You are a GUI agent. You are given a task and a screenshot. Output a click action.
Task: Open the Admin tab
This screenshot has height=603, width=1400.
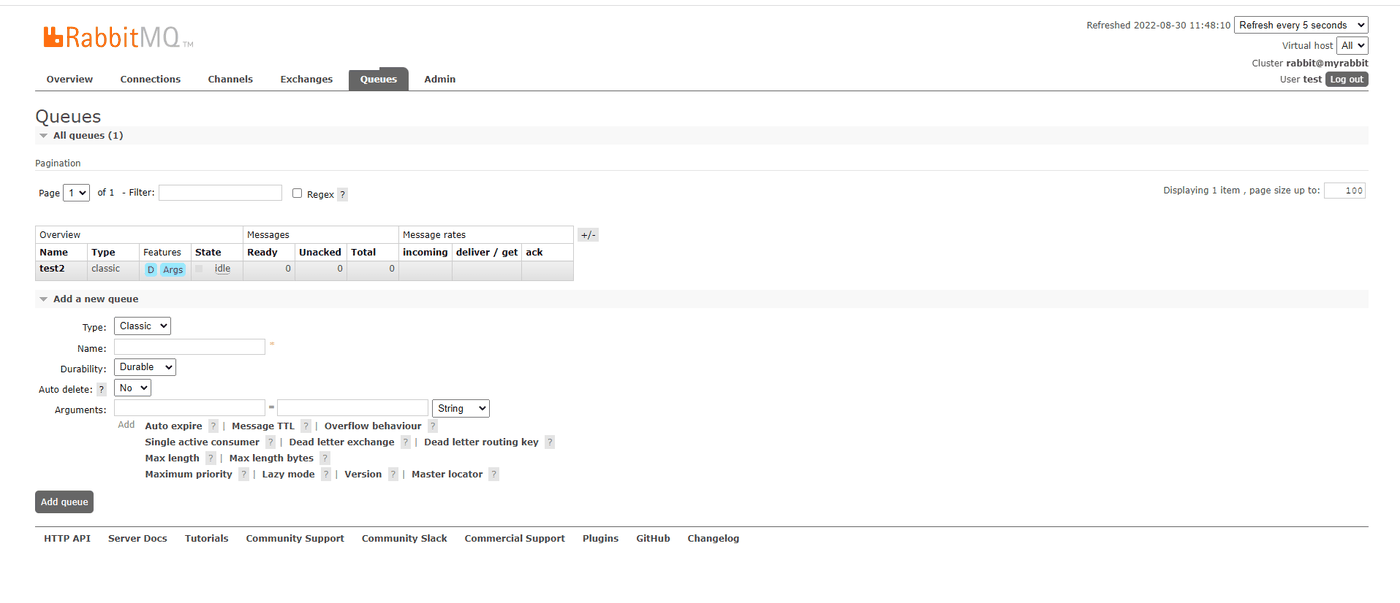(x=440, y=79)
